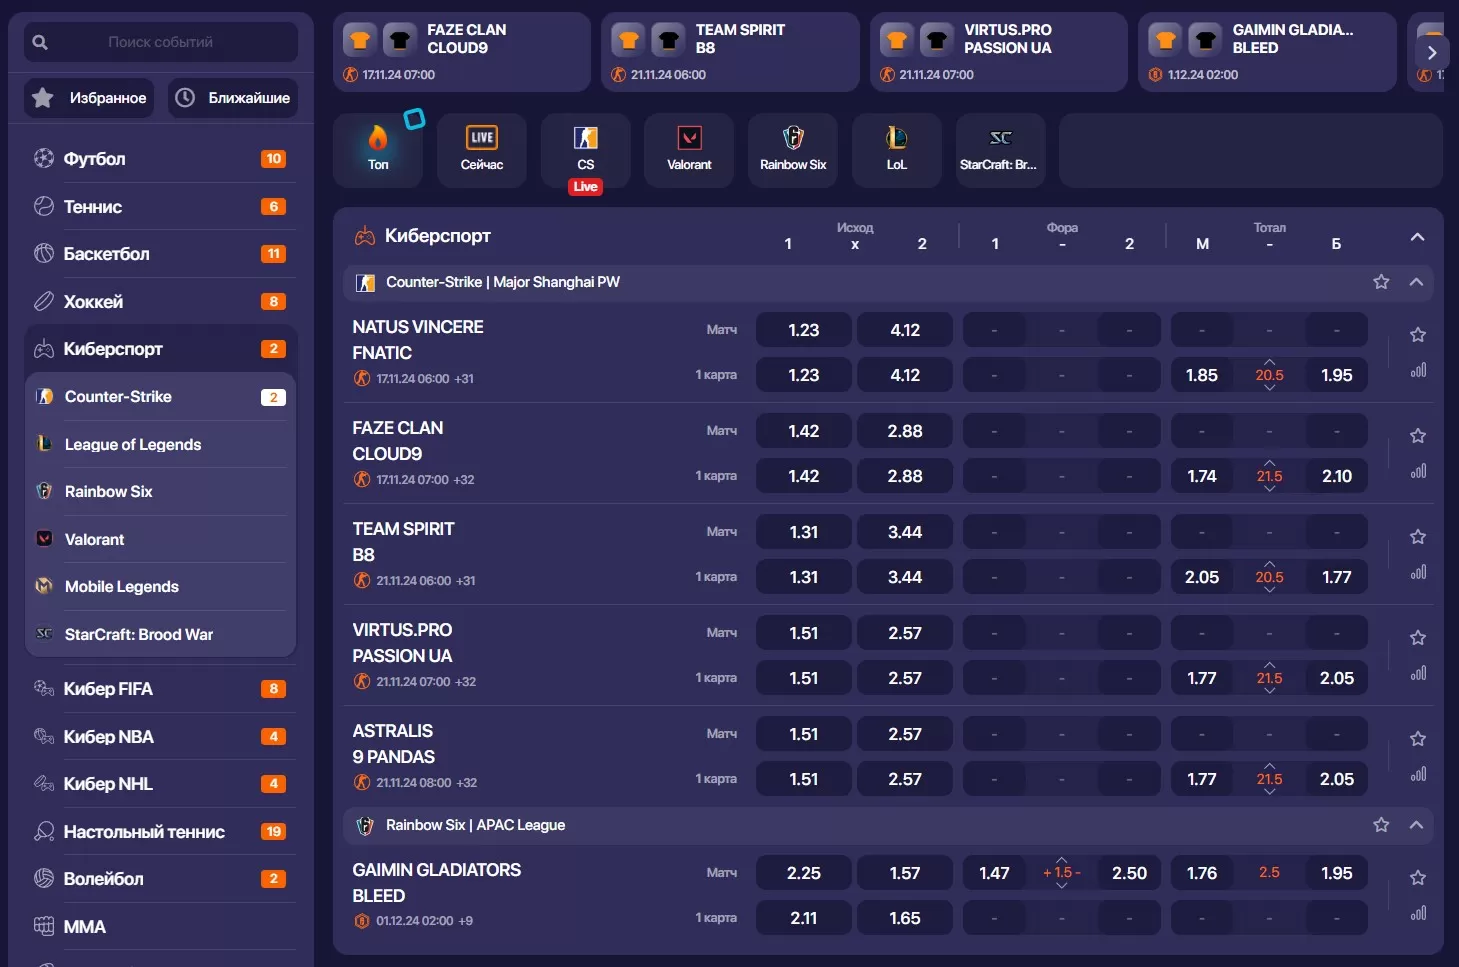Image resolution: width=1459 pixels, height=967 pixels.
Task: Switch to the Ближайшие tab
Action: (x=234, y=98)
